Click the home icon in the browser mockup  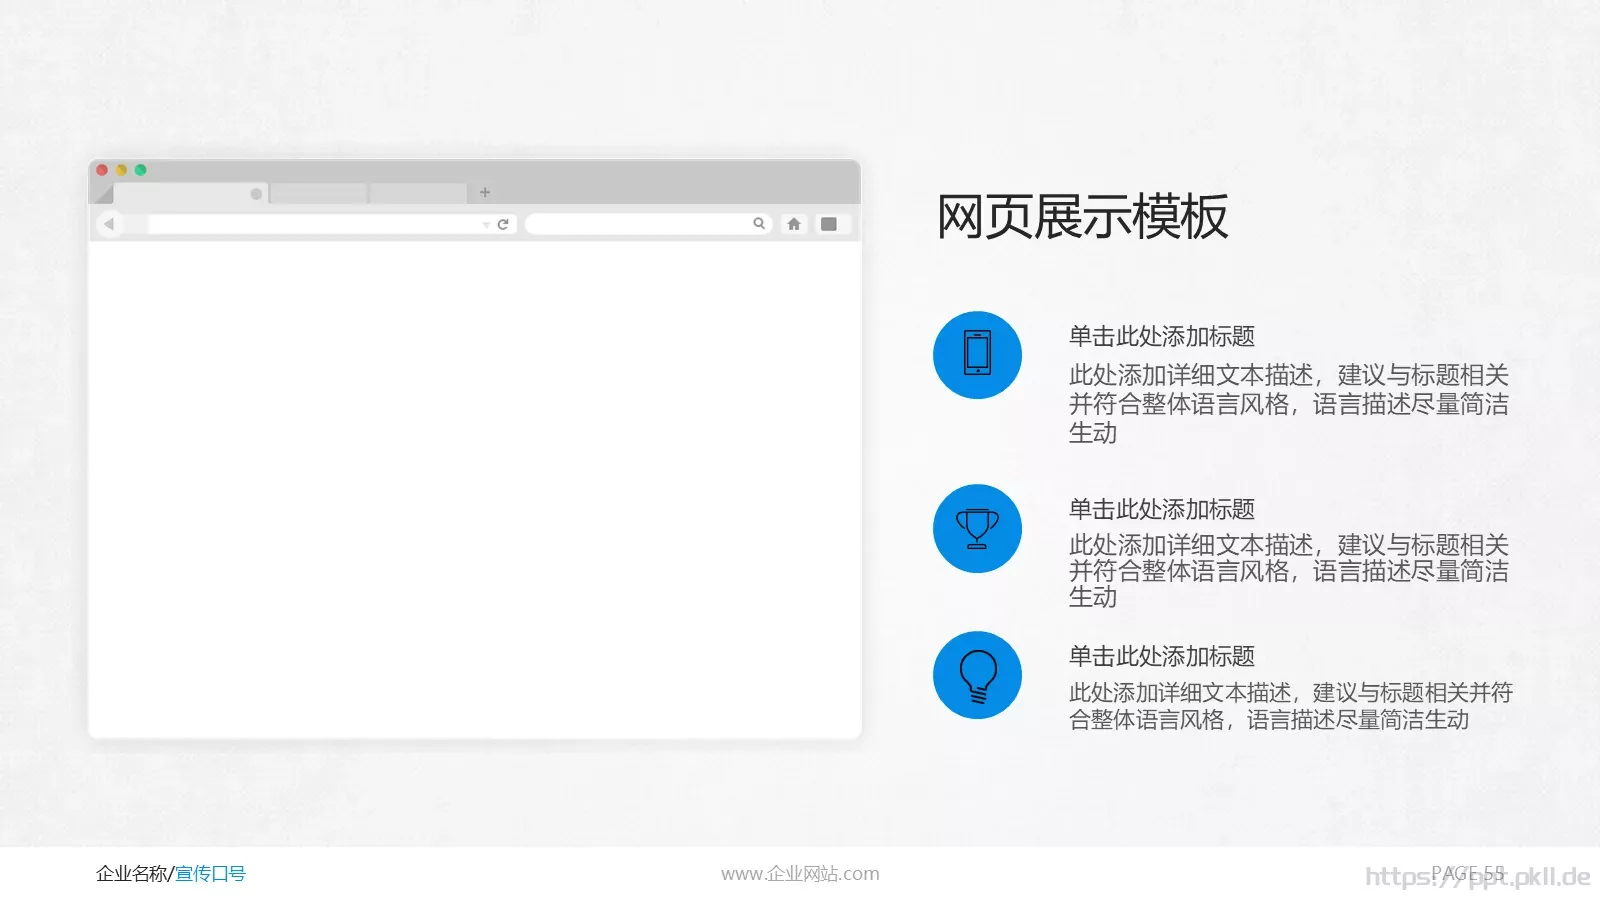point(794,224)
